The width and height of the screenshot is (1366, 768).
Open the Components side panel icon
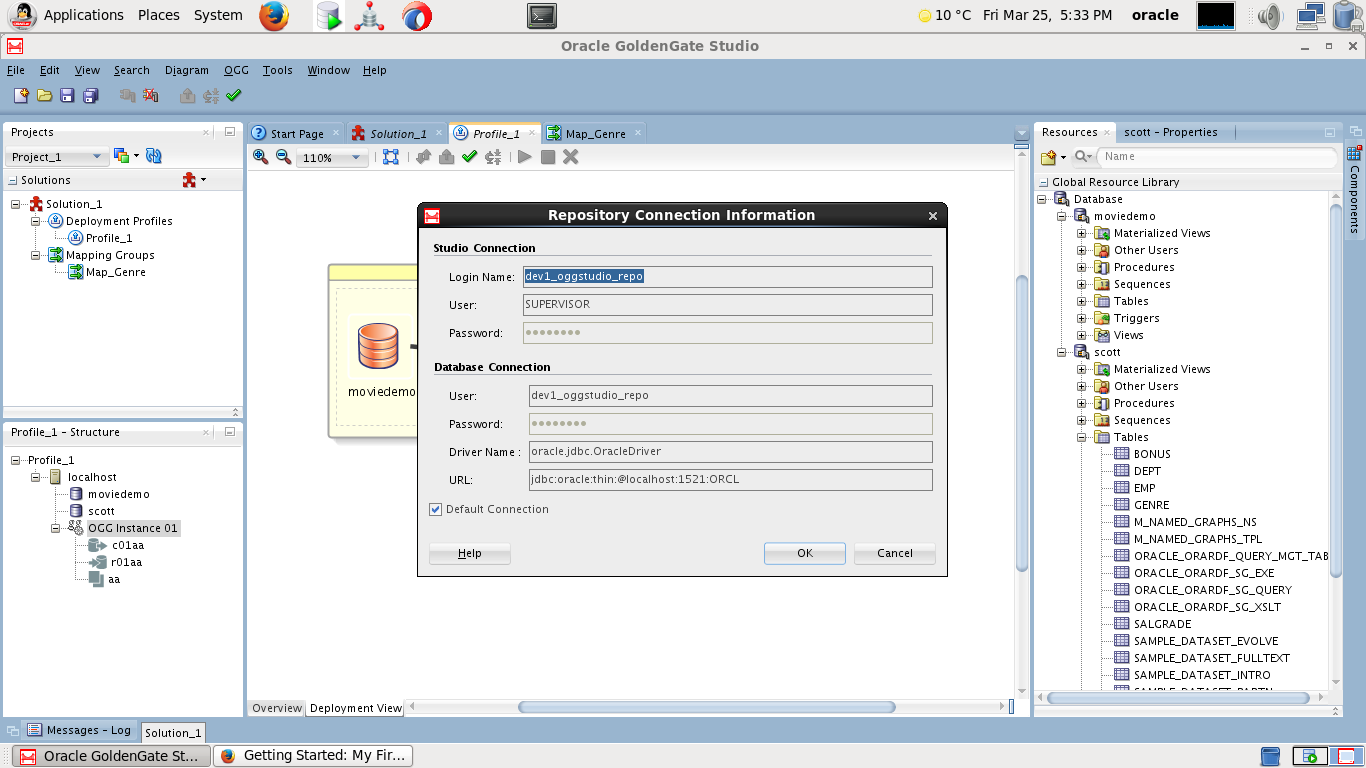coord(1355,153)
